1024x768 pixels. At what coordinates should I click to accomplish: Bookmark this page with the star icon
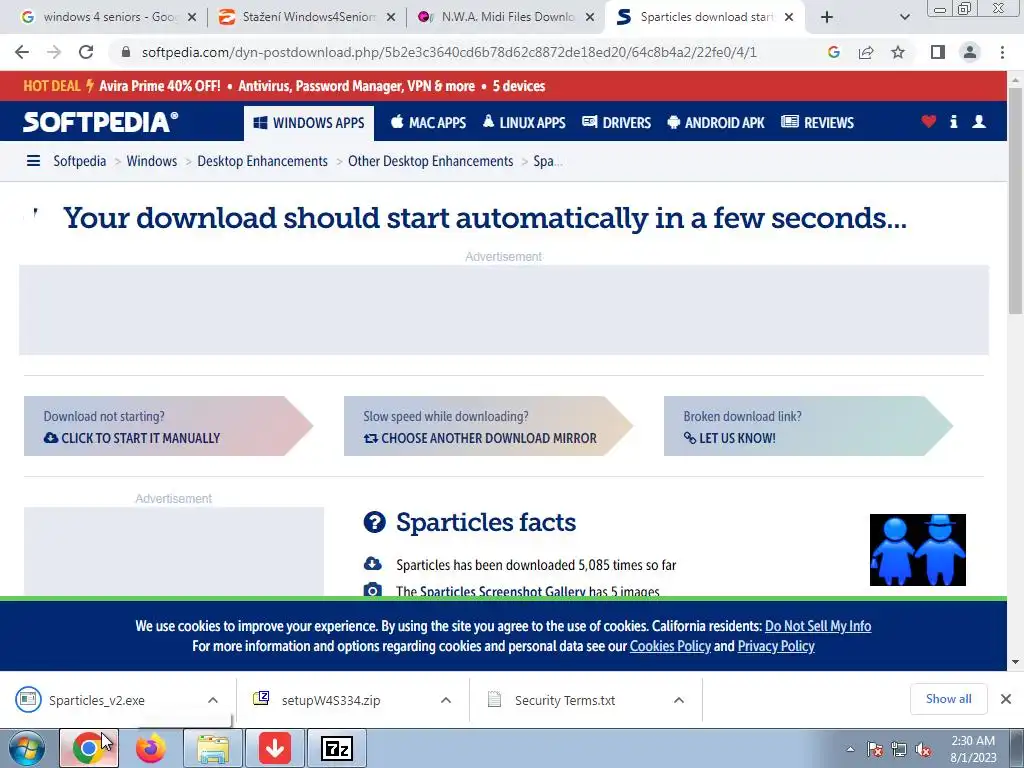click(x=898, y=52)
